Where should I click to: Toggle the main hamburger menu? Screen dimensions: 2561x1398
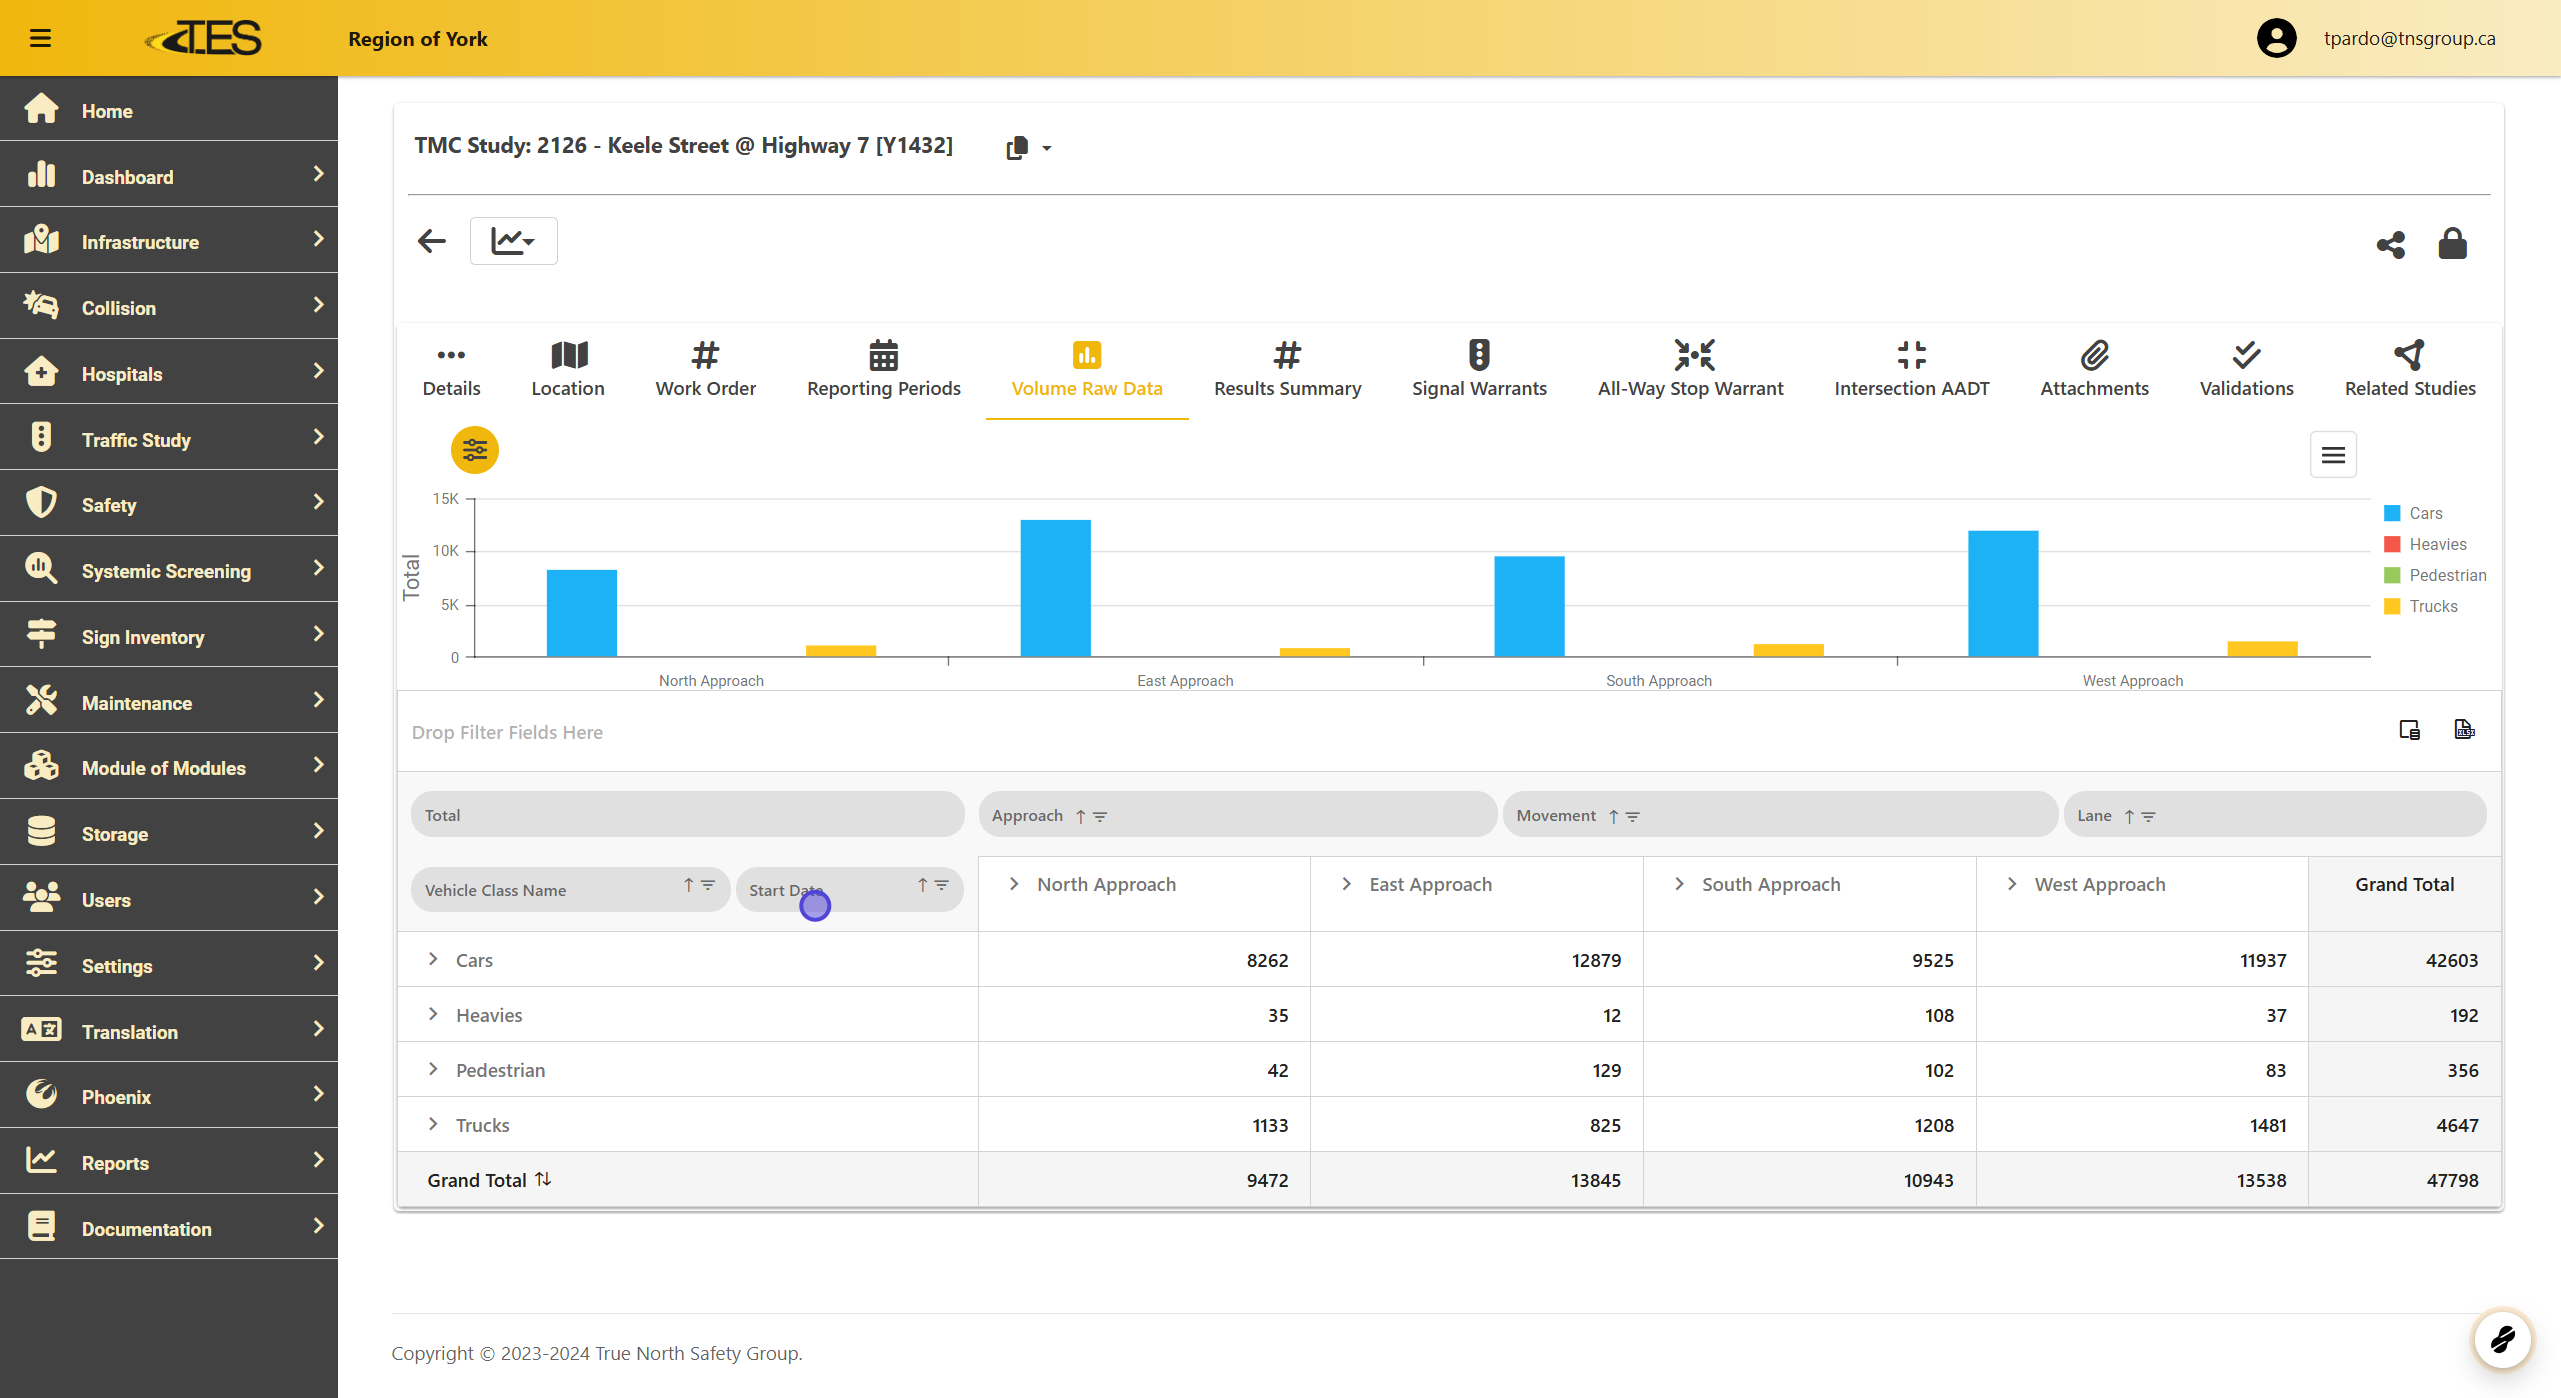[40, 39]
